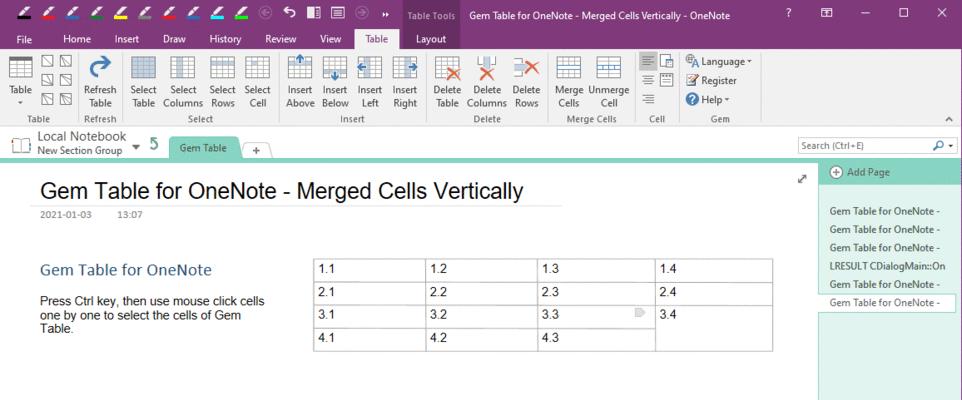This screenshot has height=400, width=962.
Task: Collapse the ribbon with the chevron
Action: 949,119
